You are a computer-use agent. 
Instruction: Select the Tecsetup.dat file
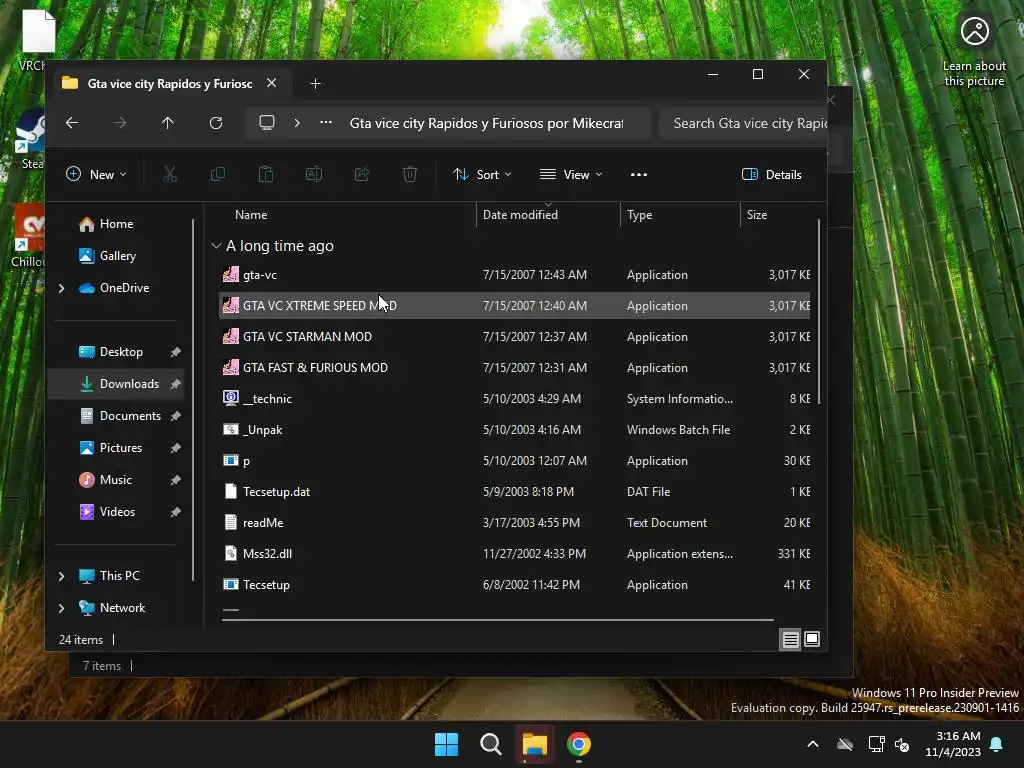tap(515, 492)
